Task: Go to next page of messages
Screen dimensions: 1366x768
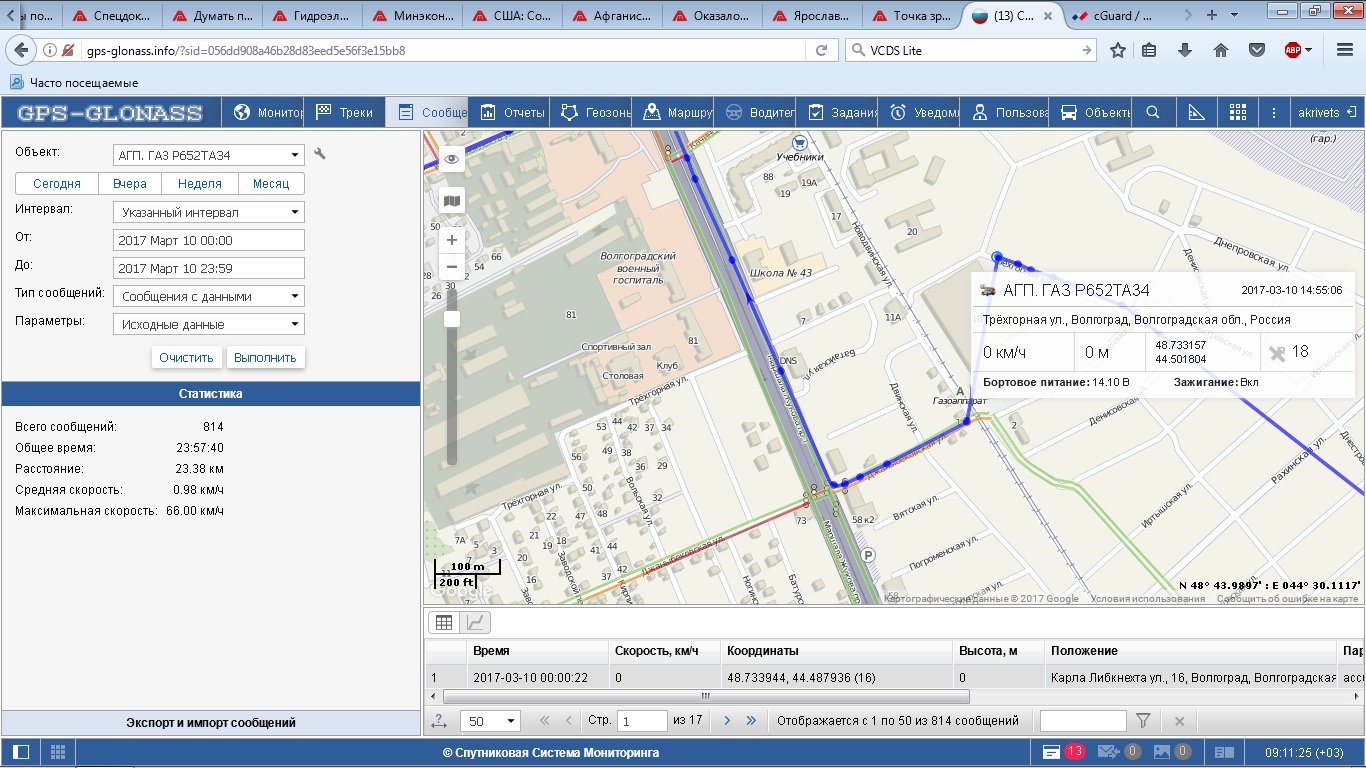Action: pos(727,720)
